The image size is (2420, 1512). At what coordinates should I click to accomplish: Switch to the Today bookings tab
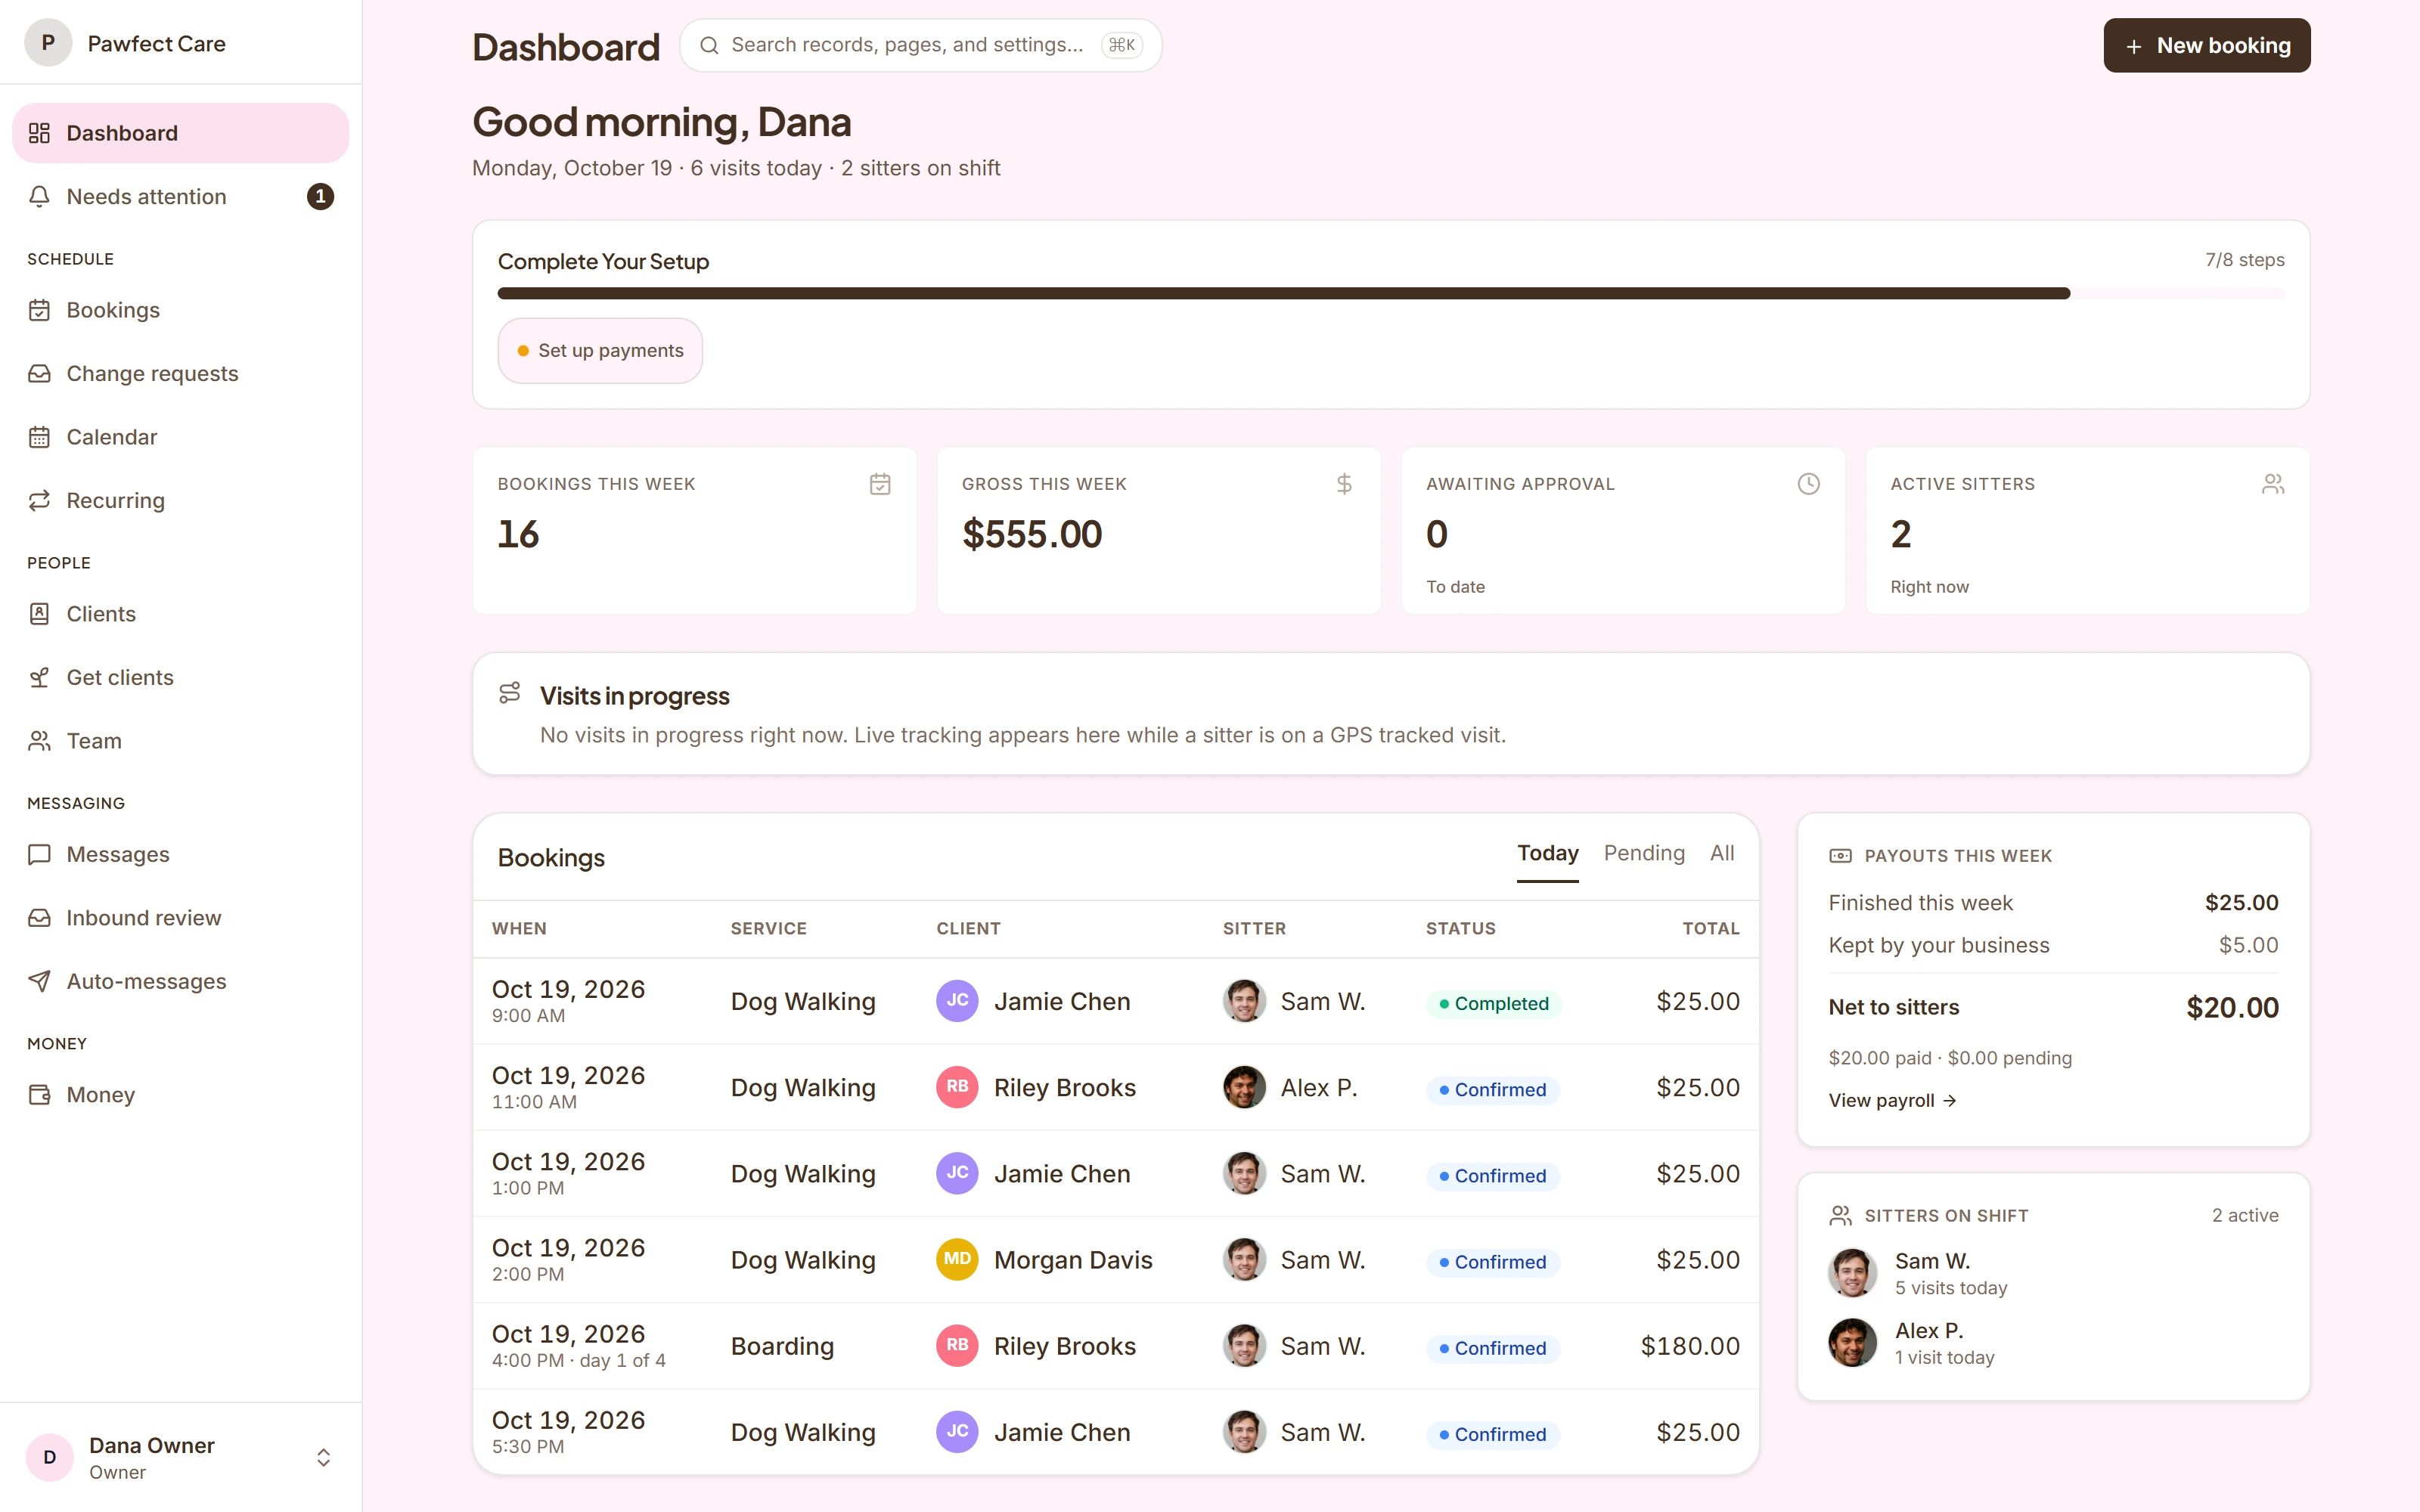pyautogui.click(x=1547, y=853)
